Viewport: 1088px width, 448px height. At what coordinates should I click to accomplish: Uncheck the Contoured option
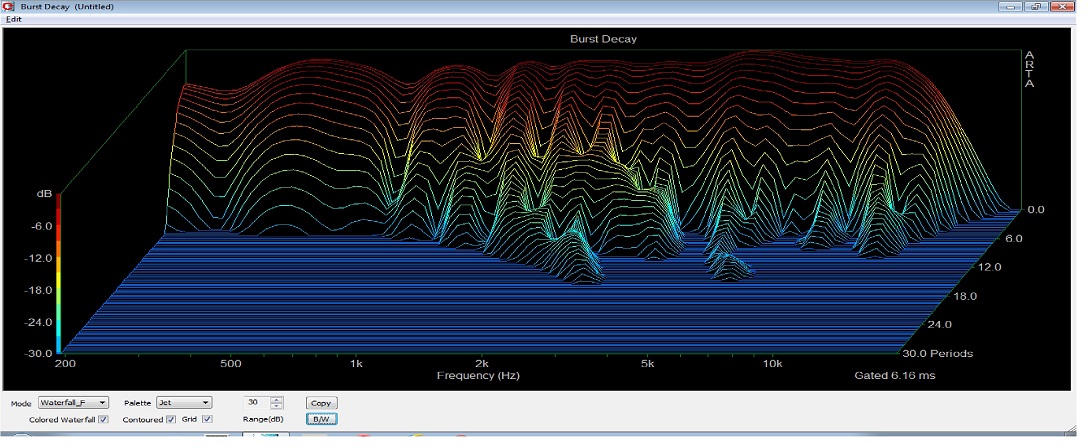170,419
